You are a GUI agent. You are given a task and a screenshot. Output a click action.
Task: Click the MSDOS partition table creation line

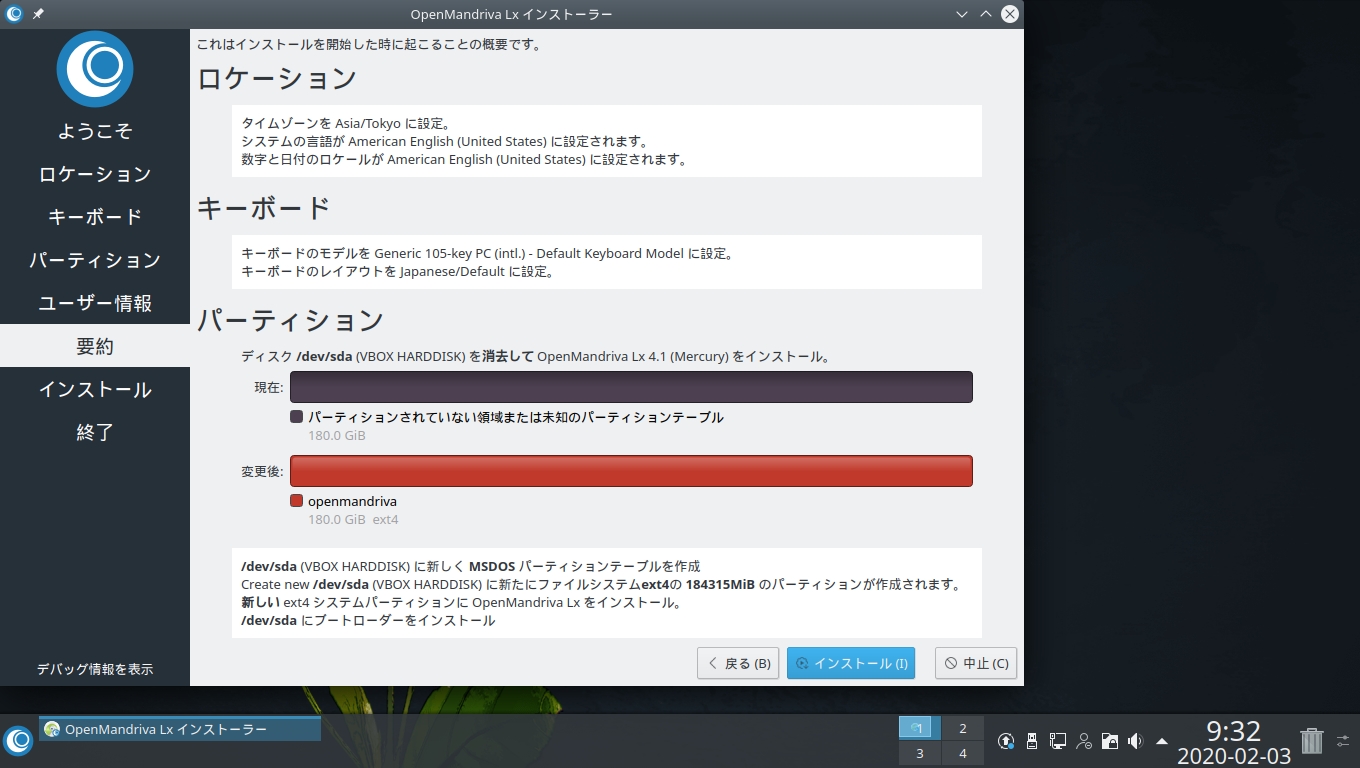click(470, 566)
